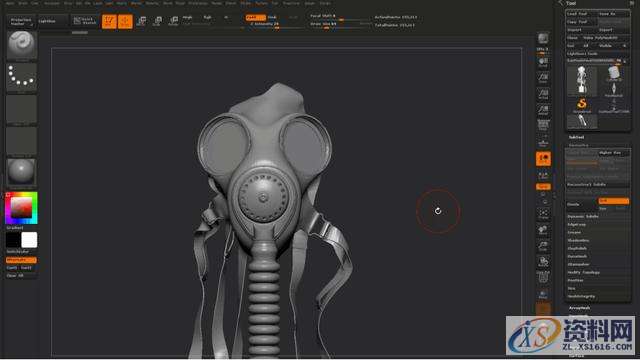Open the Material sphere selector
The image size is (640, 360).
[x=22, y=172]
